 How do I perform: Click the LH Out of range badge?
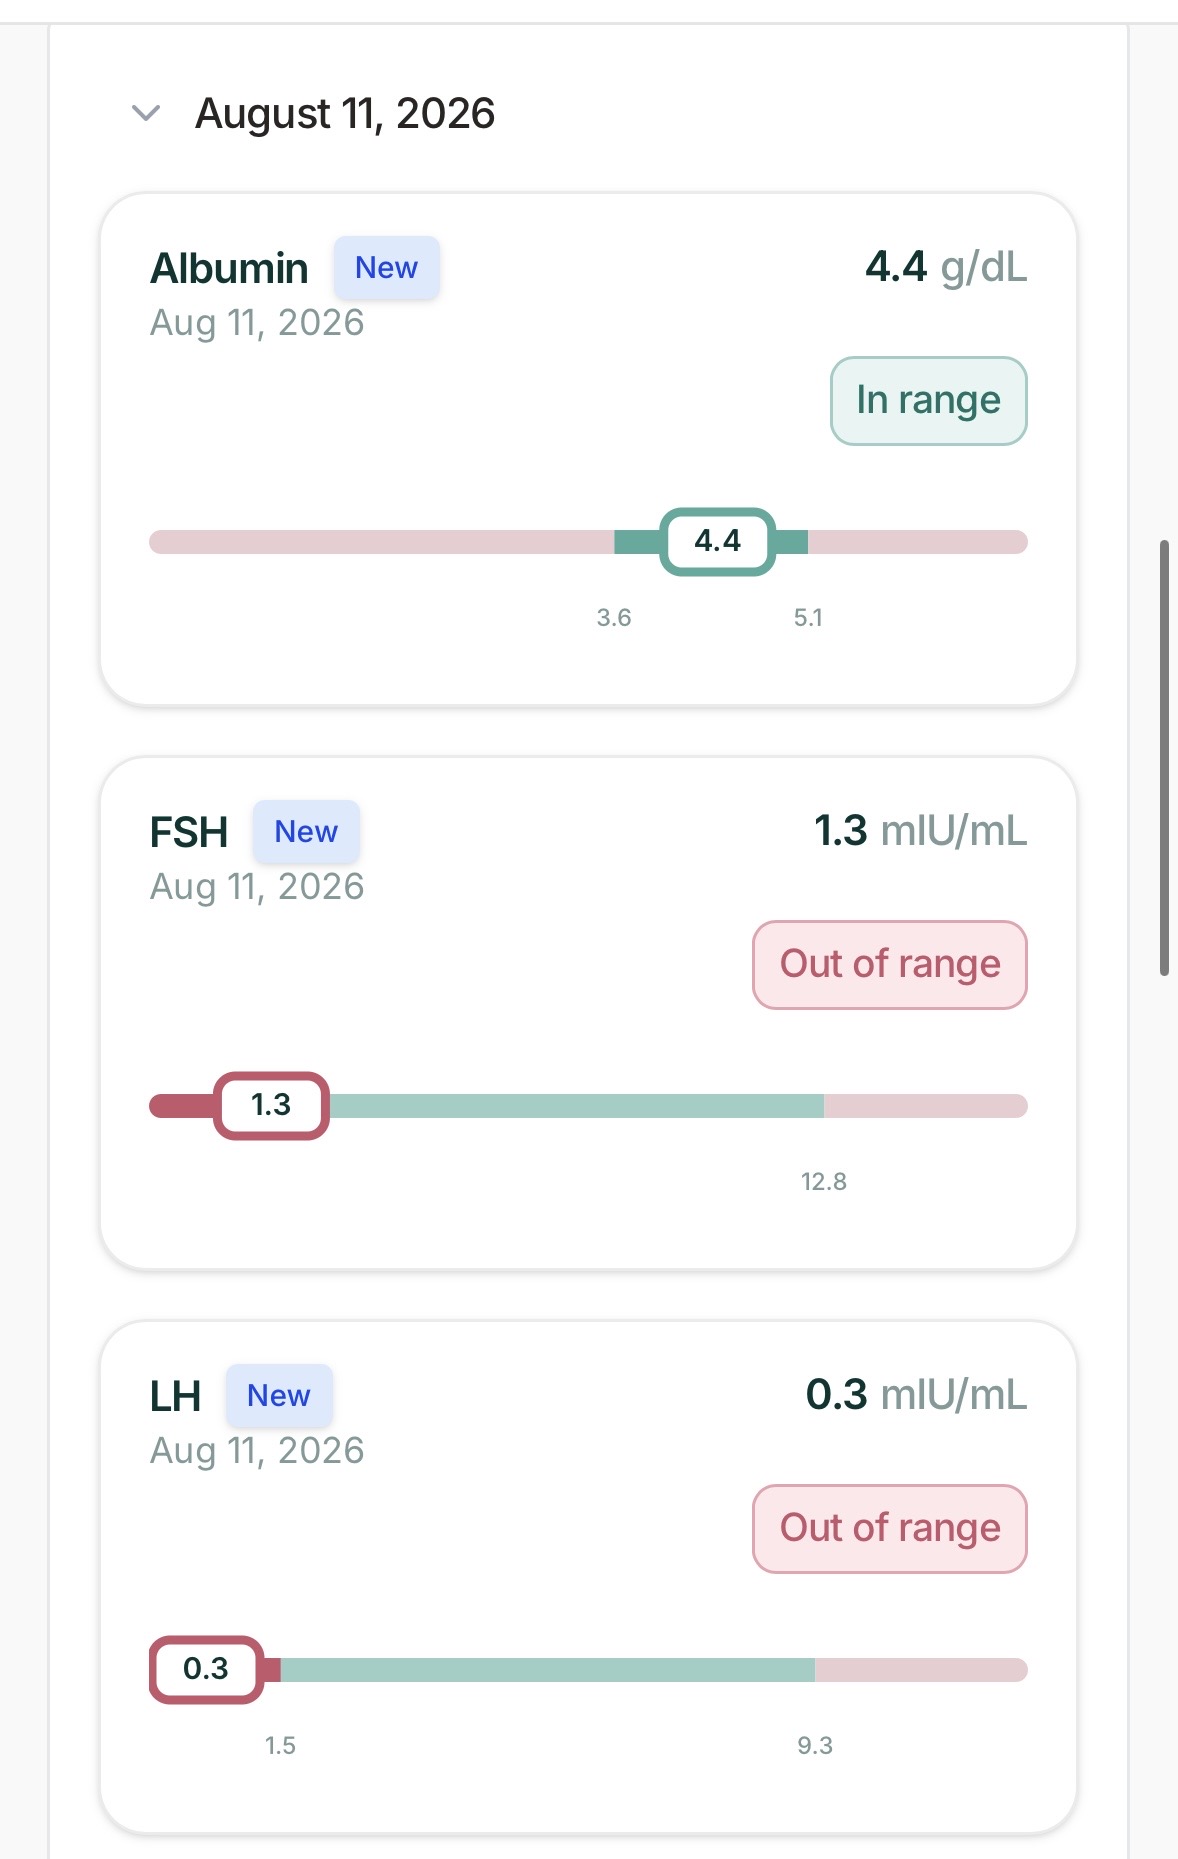pyautogui.click(x=890, y=1529)
